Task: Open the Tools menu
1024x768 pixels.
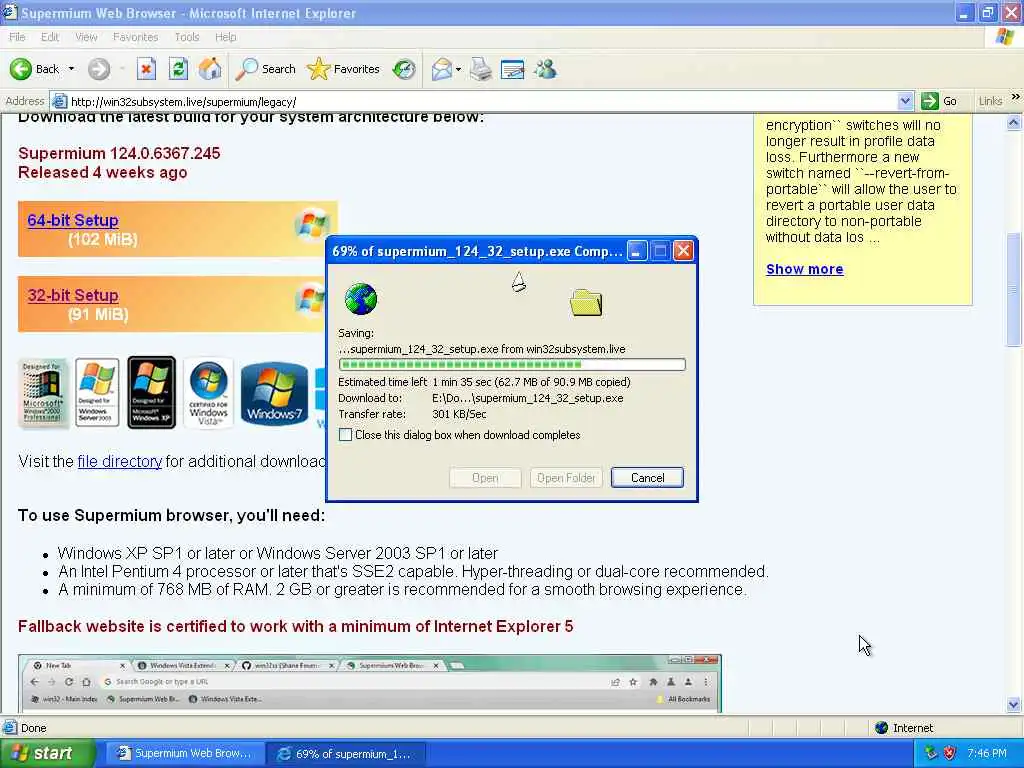Action: point(187,37)
